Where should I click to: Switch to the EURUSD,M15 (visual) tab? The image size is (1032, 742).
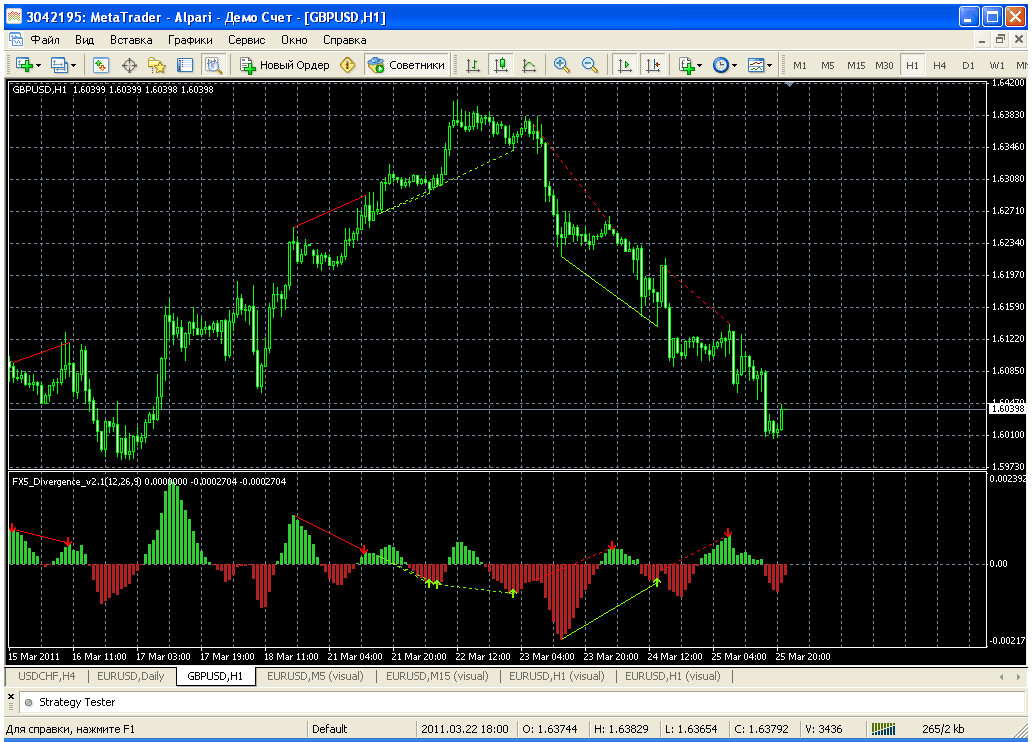[x=437, y=676]
